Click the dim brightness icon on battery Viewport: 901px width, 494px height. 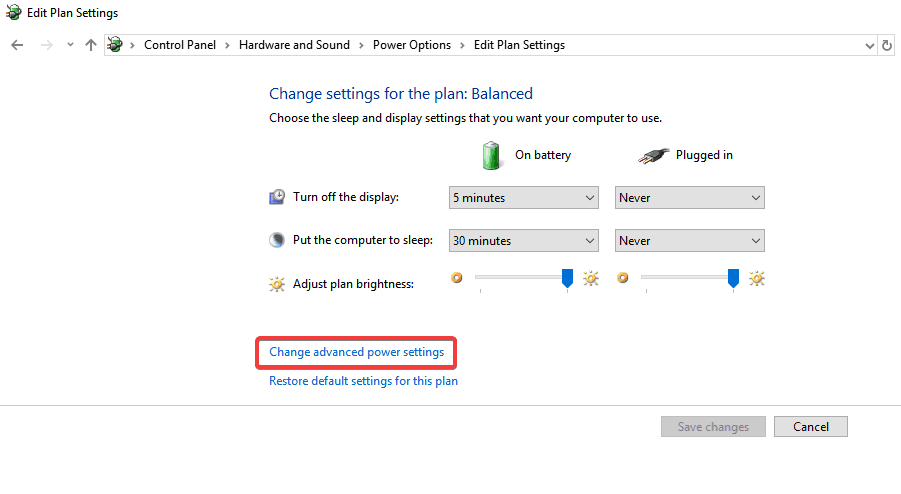point(458,278)
